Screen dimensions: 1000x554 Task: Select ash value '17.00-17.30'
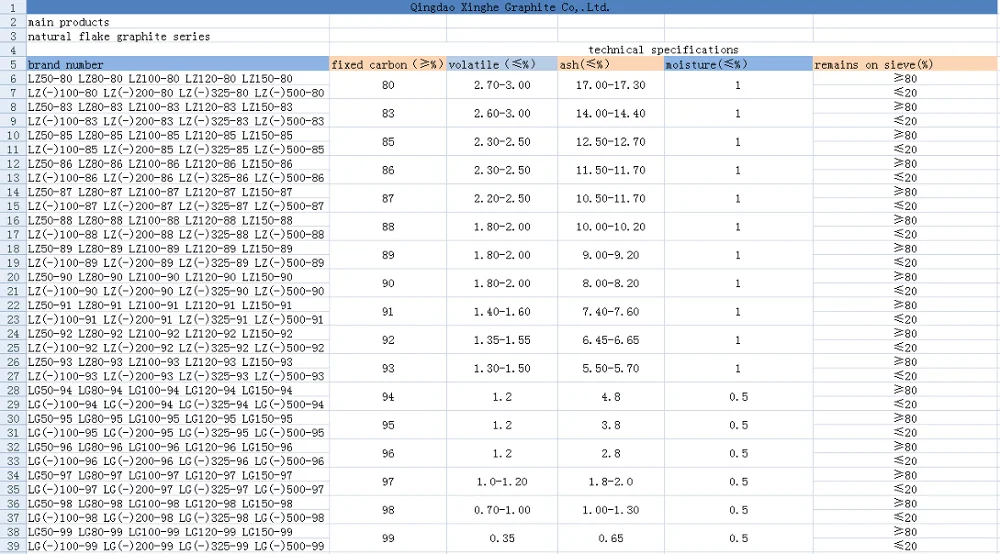(x=611, y=85)
